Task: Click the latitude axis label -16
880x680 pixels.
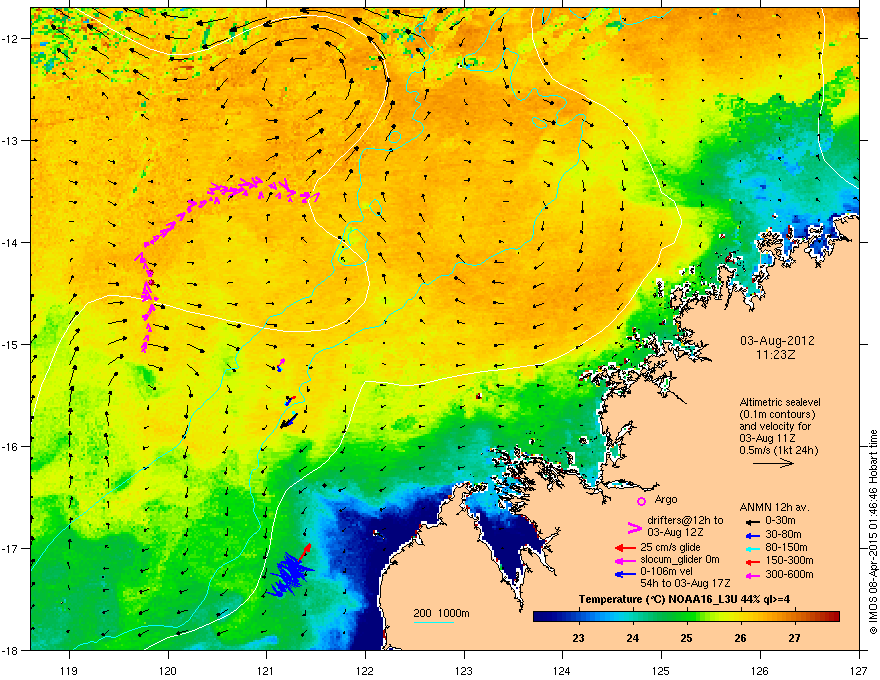Action: pos(9,447)
